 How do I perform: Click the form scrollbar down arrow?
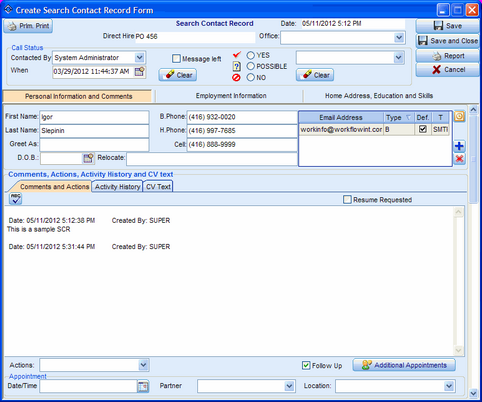(x=473, y=394)
